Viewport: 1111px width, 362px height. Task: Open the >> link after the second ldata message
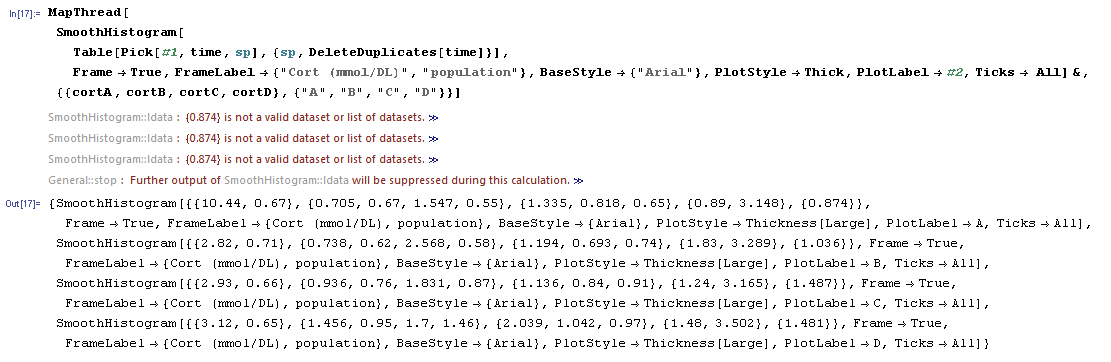coord(433,139)
